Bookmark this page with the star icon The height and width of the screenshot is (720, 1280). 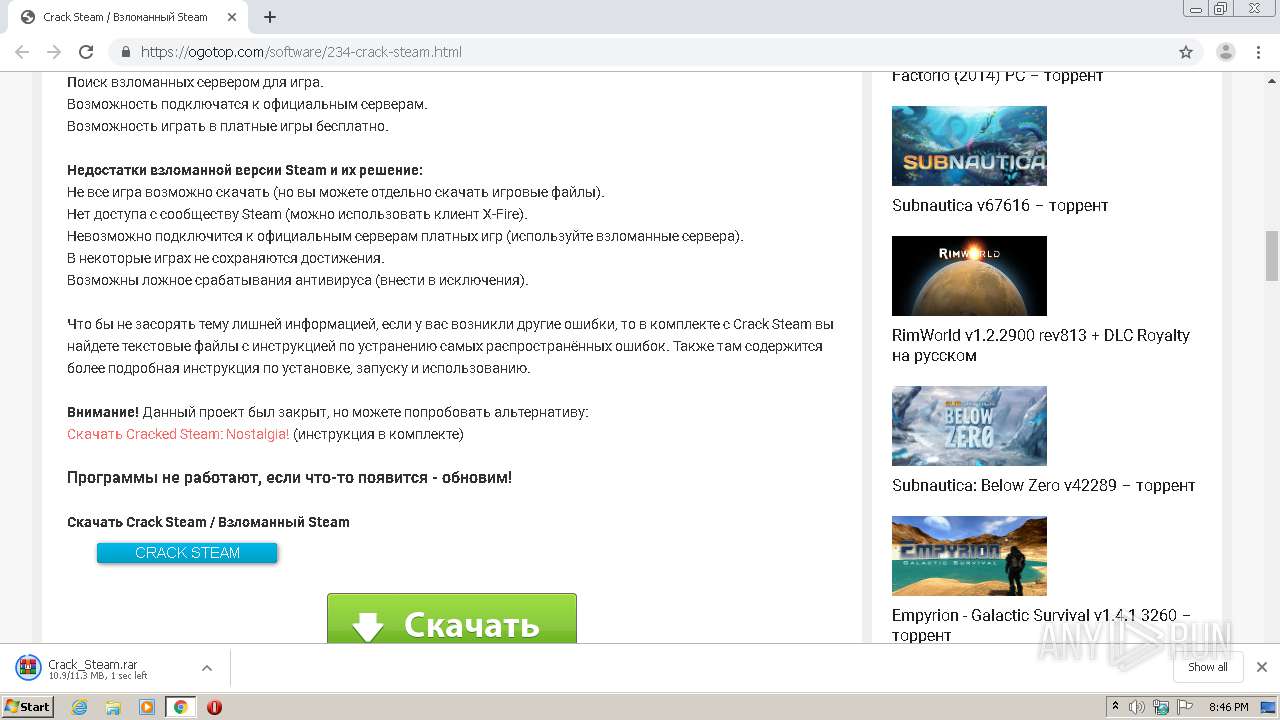click(x=1186, y=52)
